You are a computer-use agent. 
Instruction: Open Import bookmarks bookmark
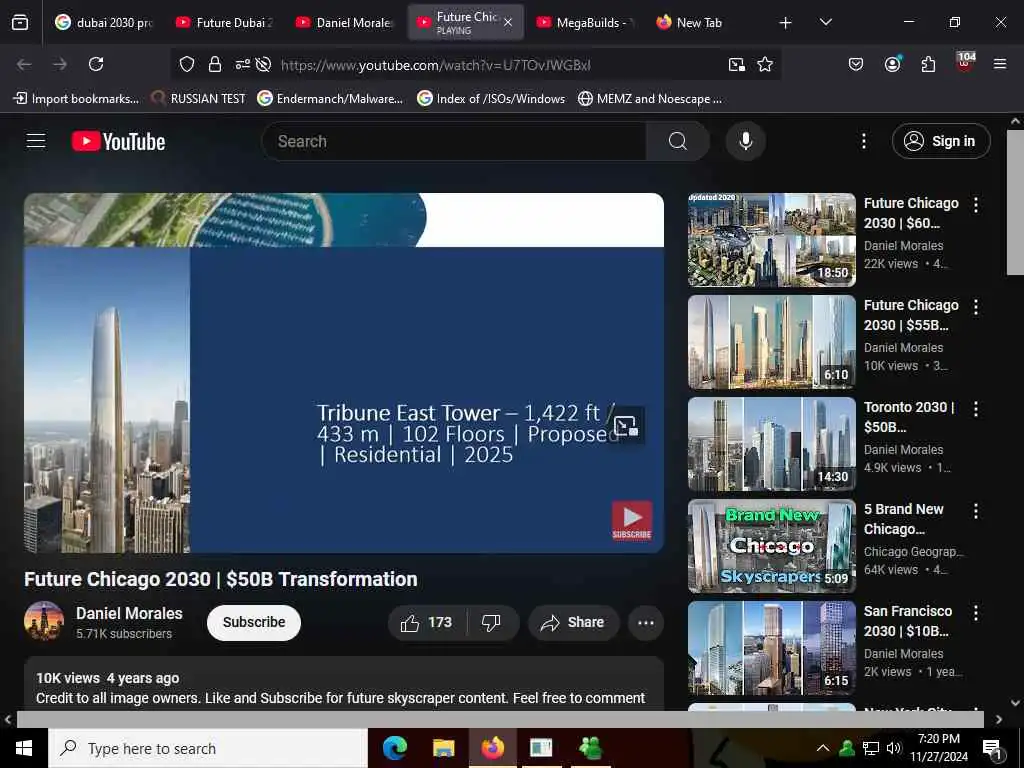coord(76,99)
